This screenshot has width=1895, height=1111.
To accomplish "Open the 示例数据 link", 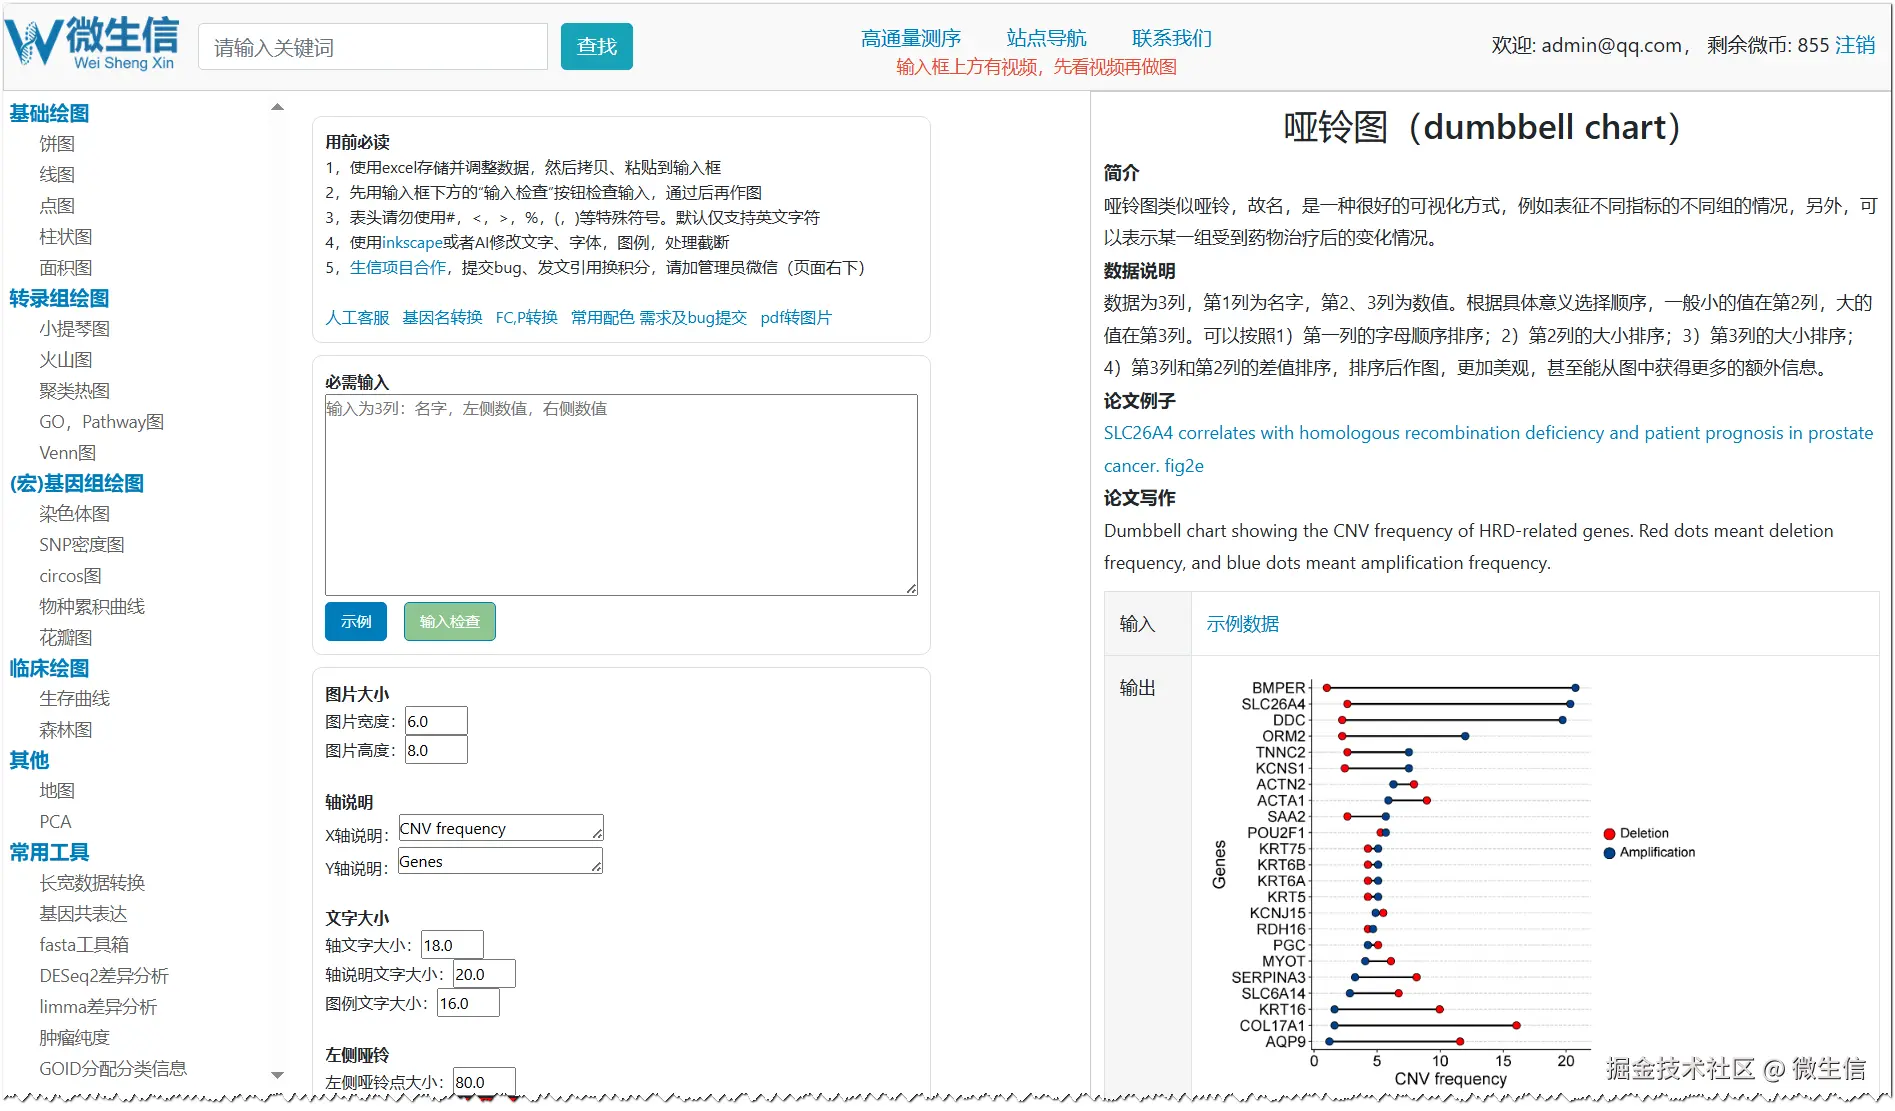I will tap(1242, 624).
